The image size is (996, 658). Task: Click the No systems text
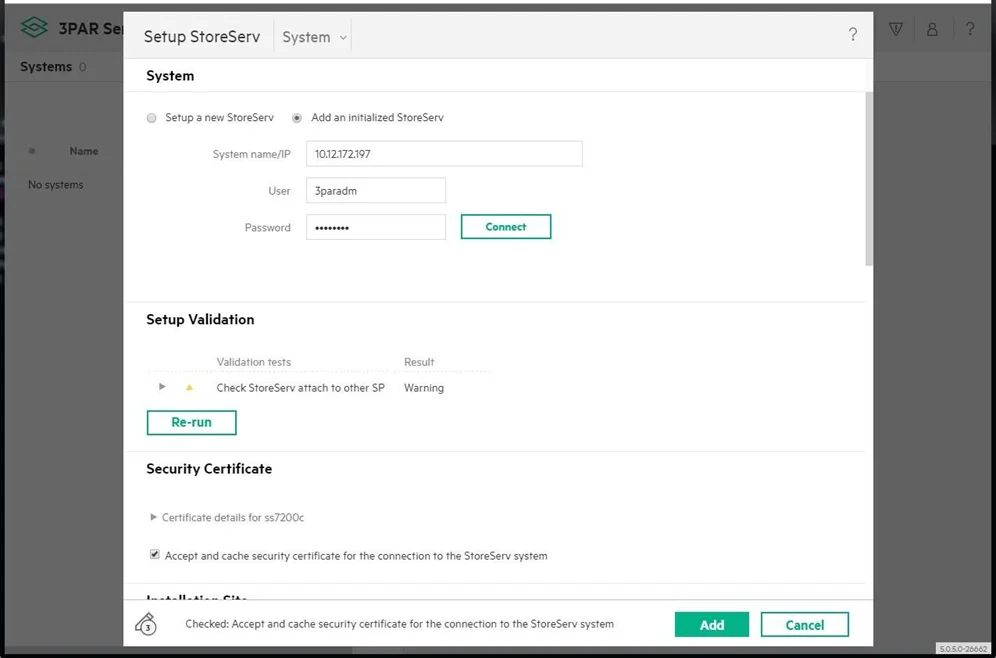tap(55, 185)
